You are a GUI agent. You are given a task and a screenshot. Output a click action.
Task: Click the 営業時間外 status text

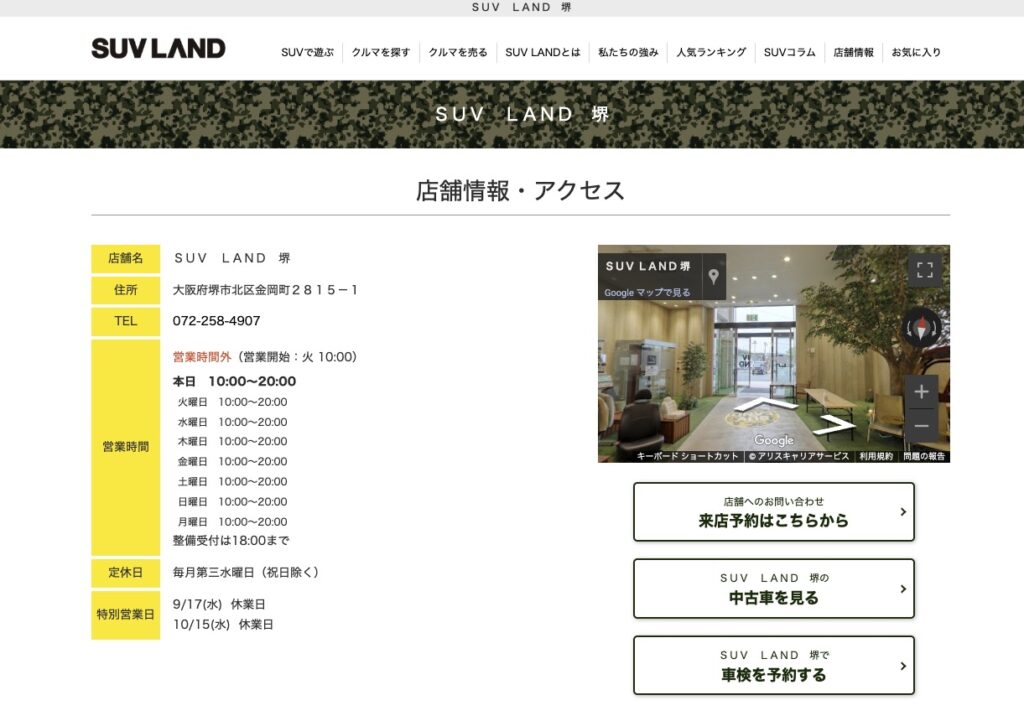point(202,357)
